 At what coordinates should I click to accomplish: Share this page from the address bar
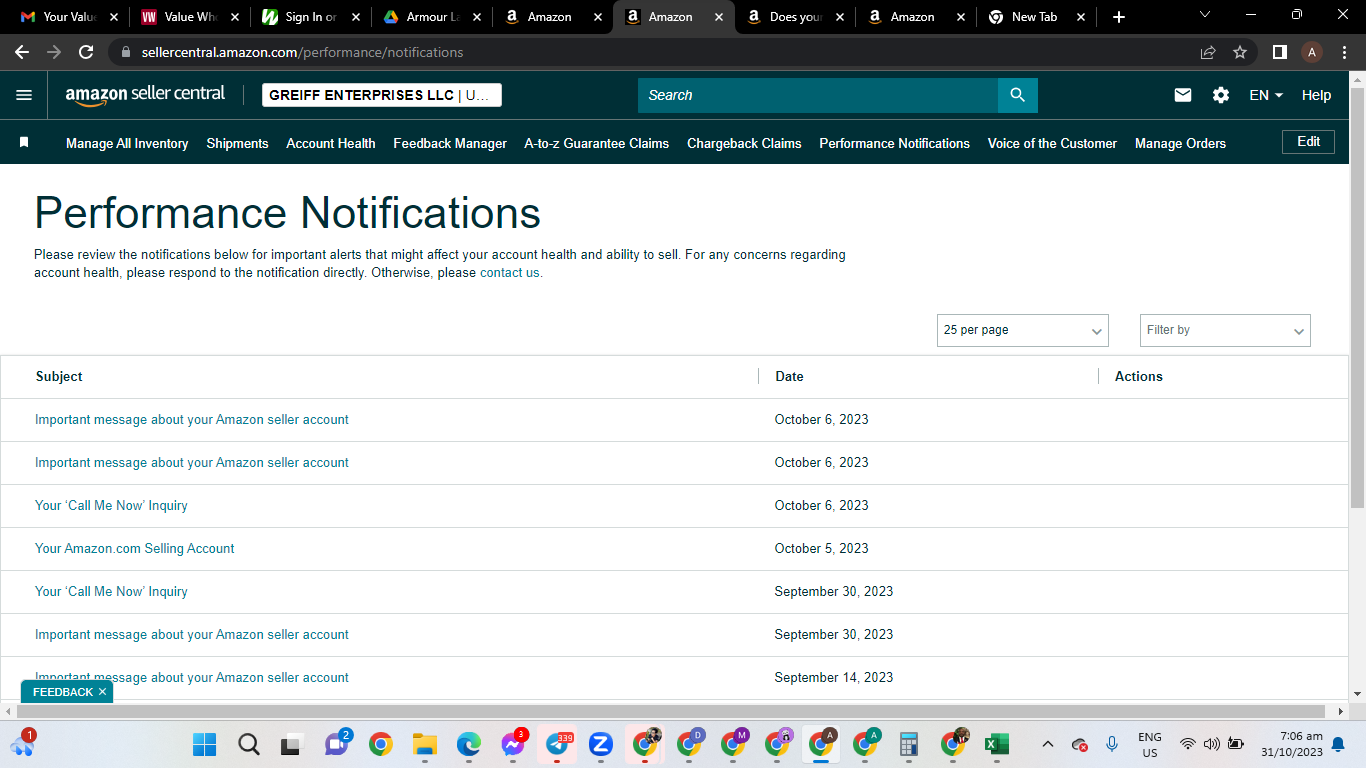(1208, 52)
